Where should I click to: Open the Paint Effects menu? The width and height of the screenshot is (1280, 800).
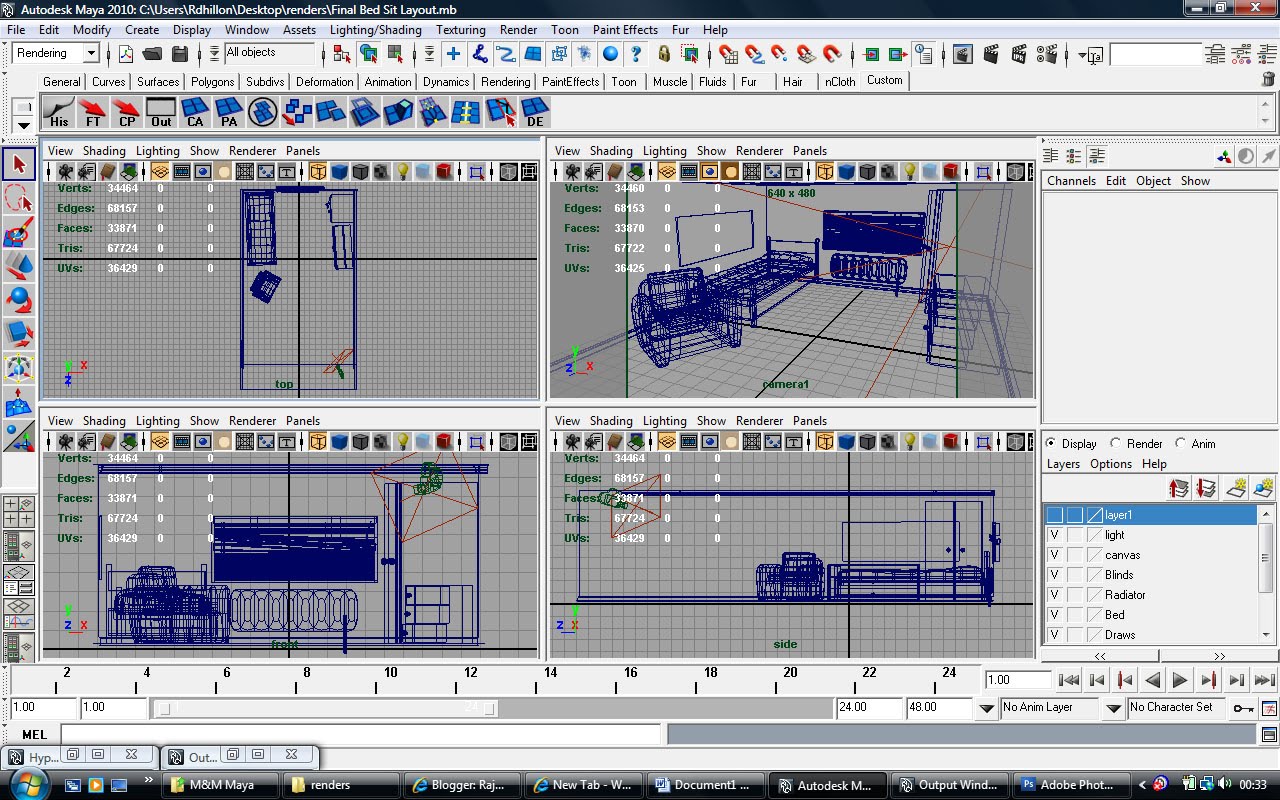[625, 30]
